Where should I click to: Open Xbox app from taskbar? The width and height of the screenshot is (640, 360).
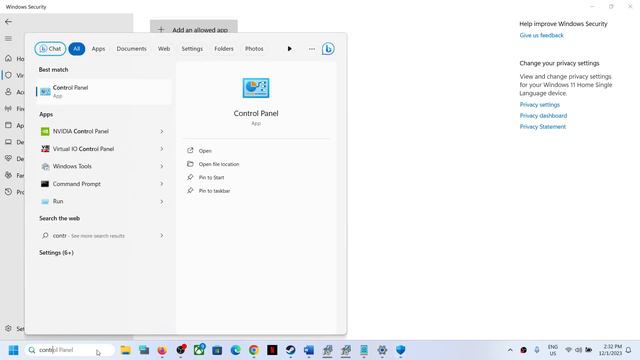199,350
